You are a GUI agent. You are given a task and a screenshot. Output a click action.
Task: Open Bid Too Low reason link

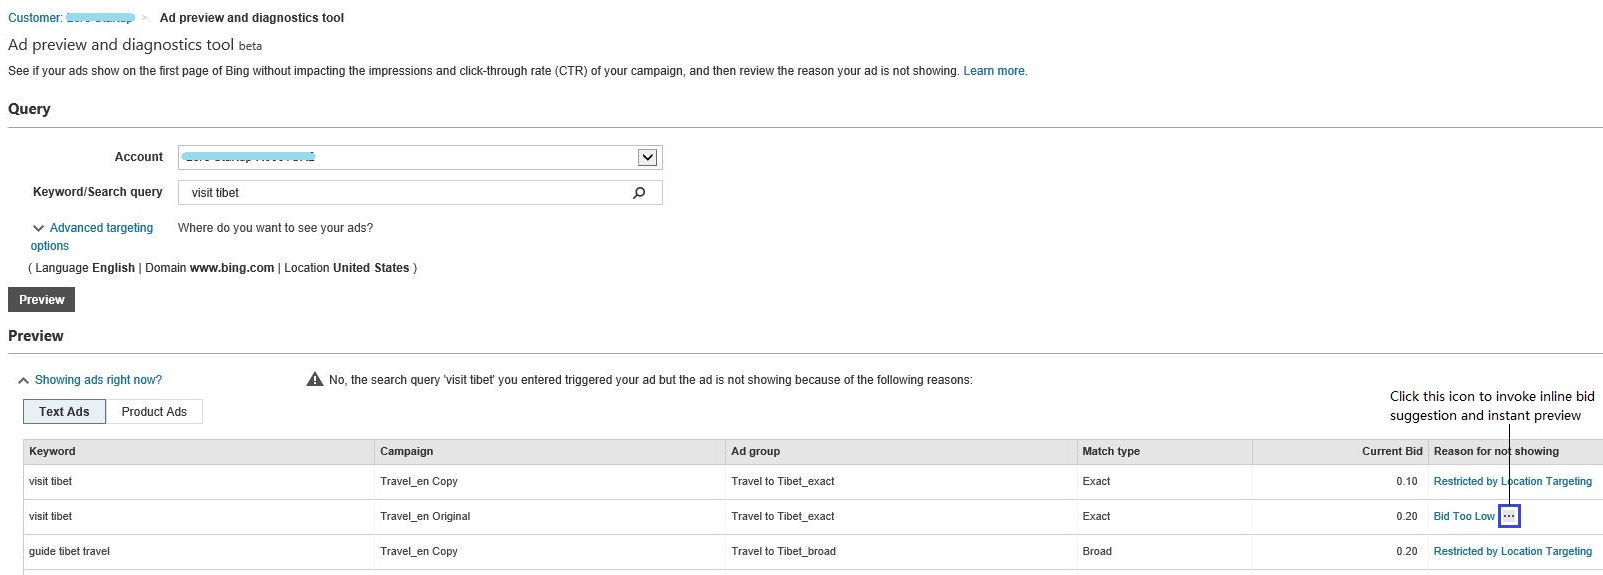point(1463,516)
